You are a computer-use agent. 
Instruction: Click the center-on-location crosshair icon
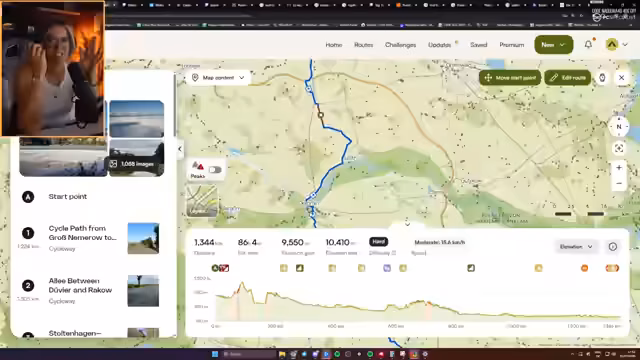click(x=619, y=148)
